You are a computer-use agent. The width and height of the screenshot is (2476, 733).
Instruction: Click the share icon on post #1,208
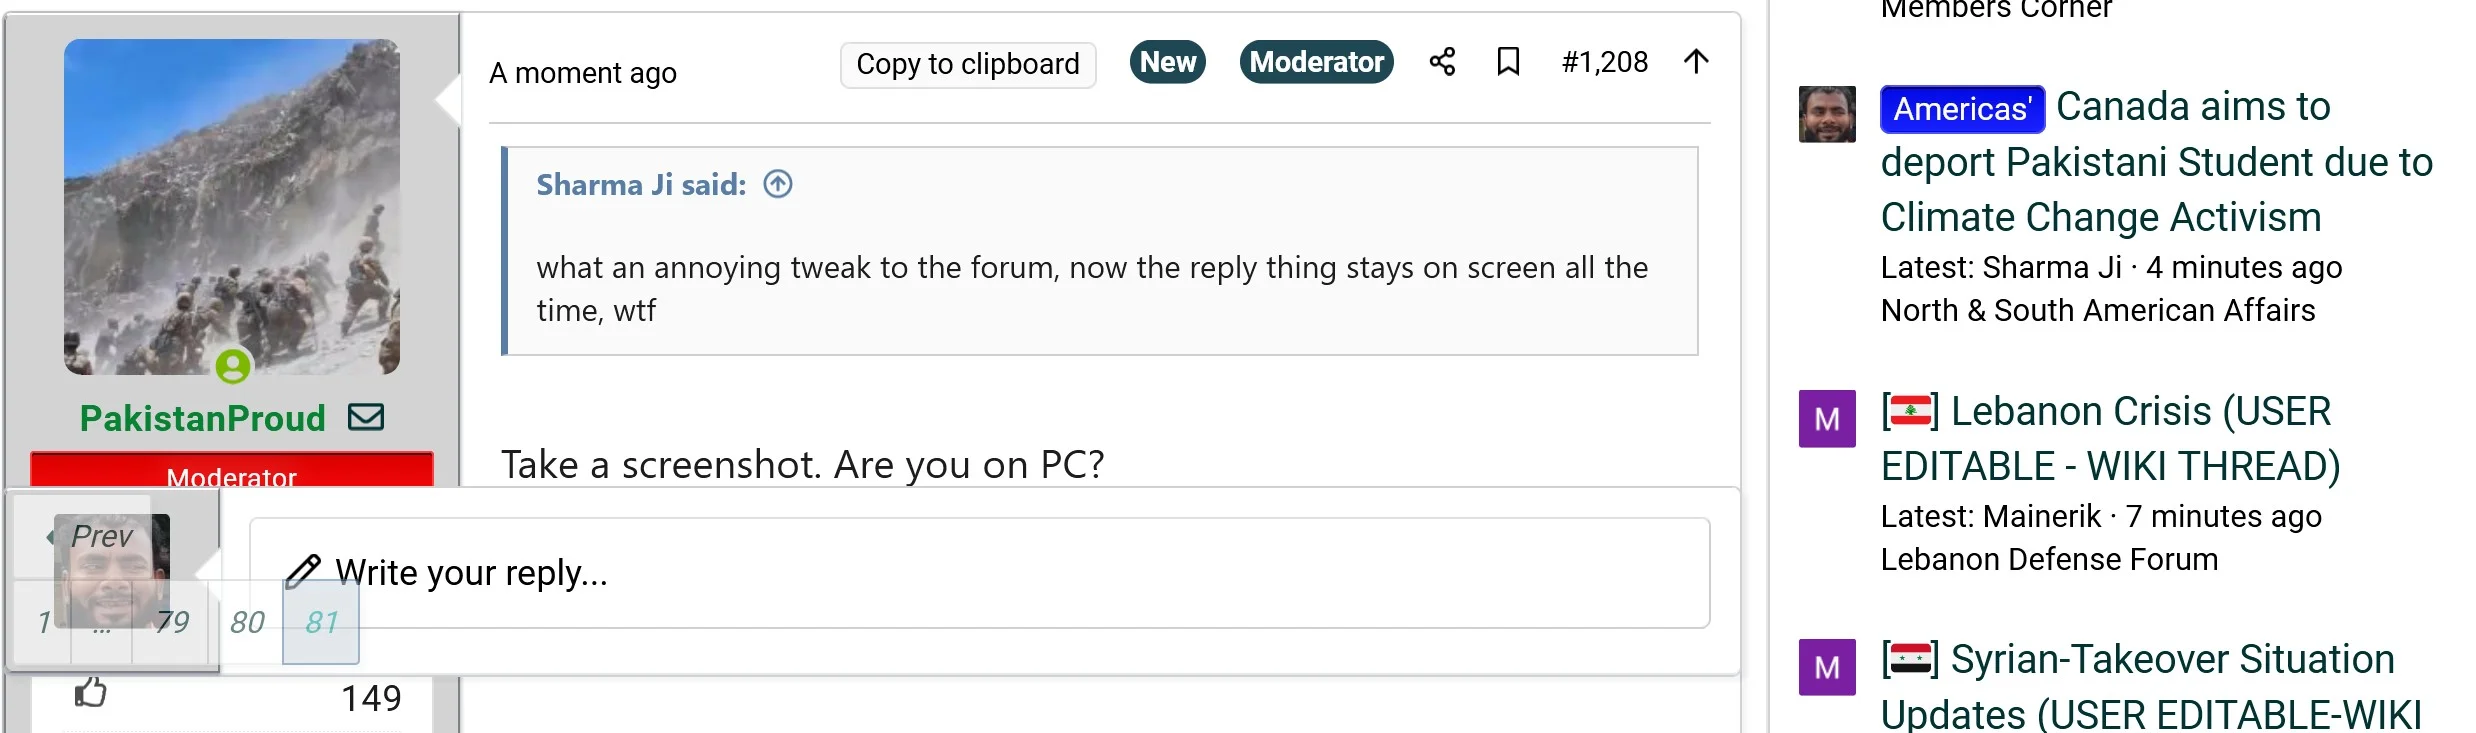pos(1441,62)
